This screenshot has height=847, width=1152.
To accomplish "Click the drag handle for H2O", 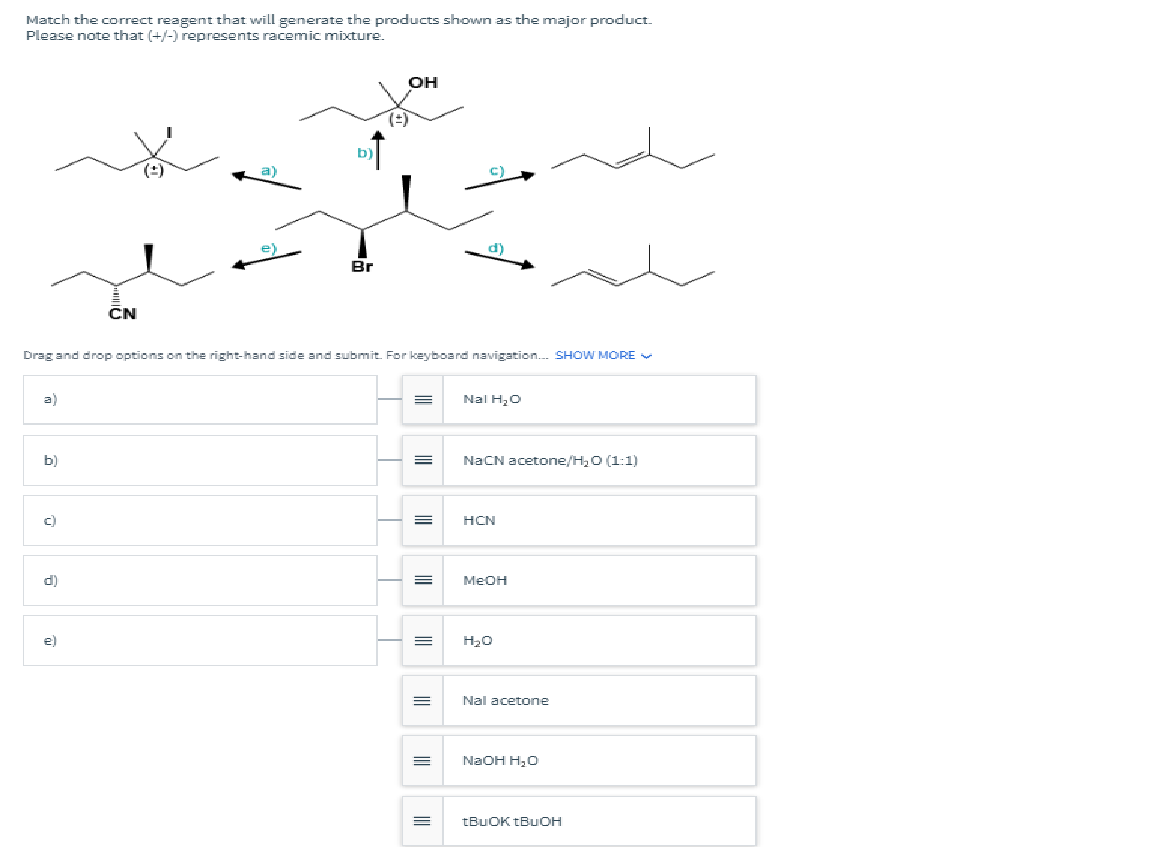I will coord(422,640).
